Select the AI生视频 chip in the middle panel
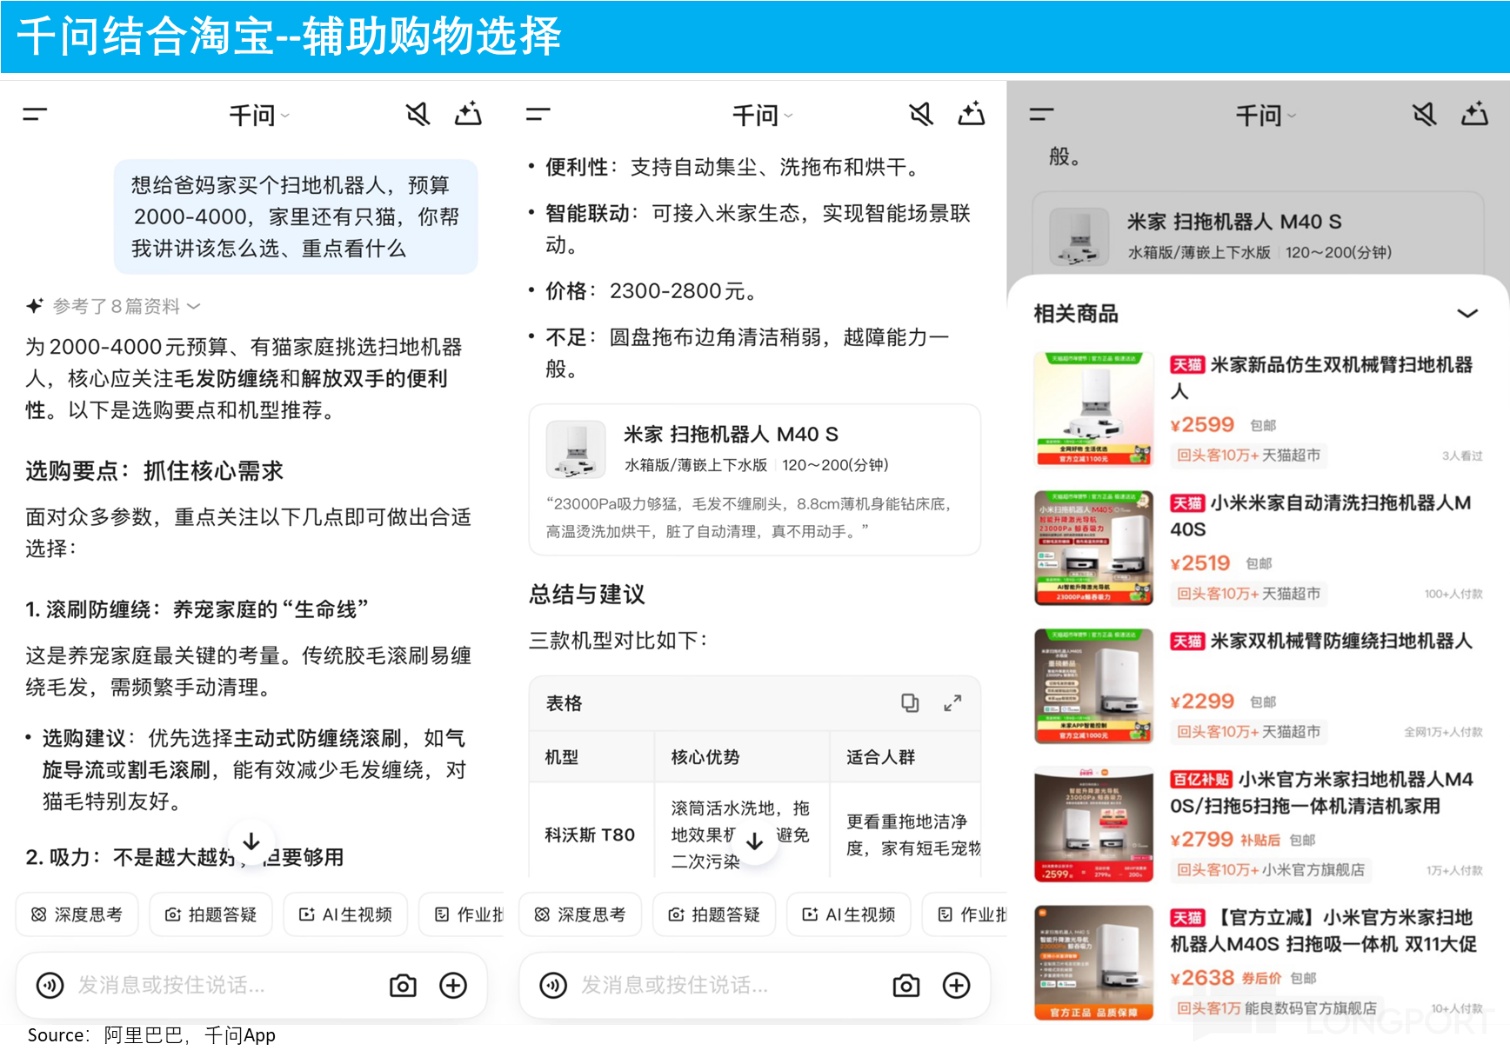This screenshot has width=1510, height=1057. click(x=848, y=914)
